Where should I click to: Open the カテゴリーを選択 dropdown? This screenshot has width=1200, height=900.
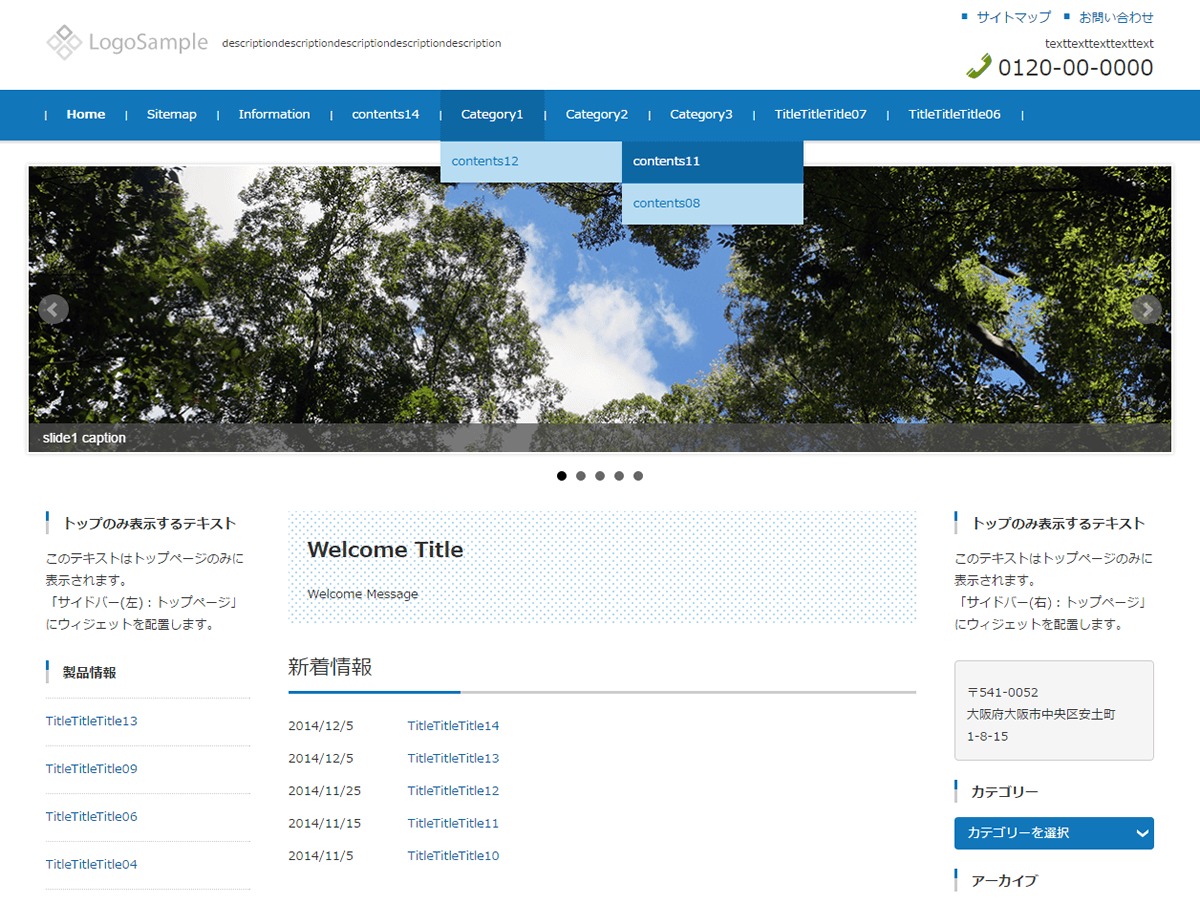[1054, 833]
